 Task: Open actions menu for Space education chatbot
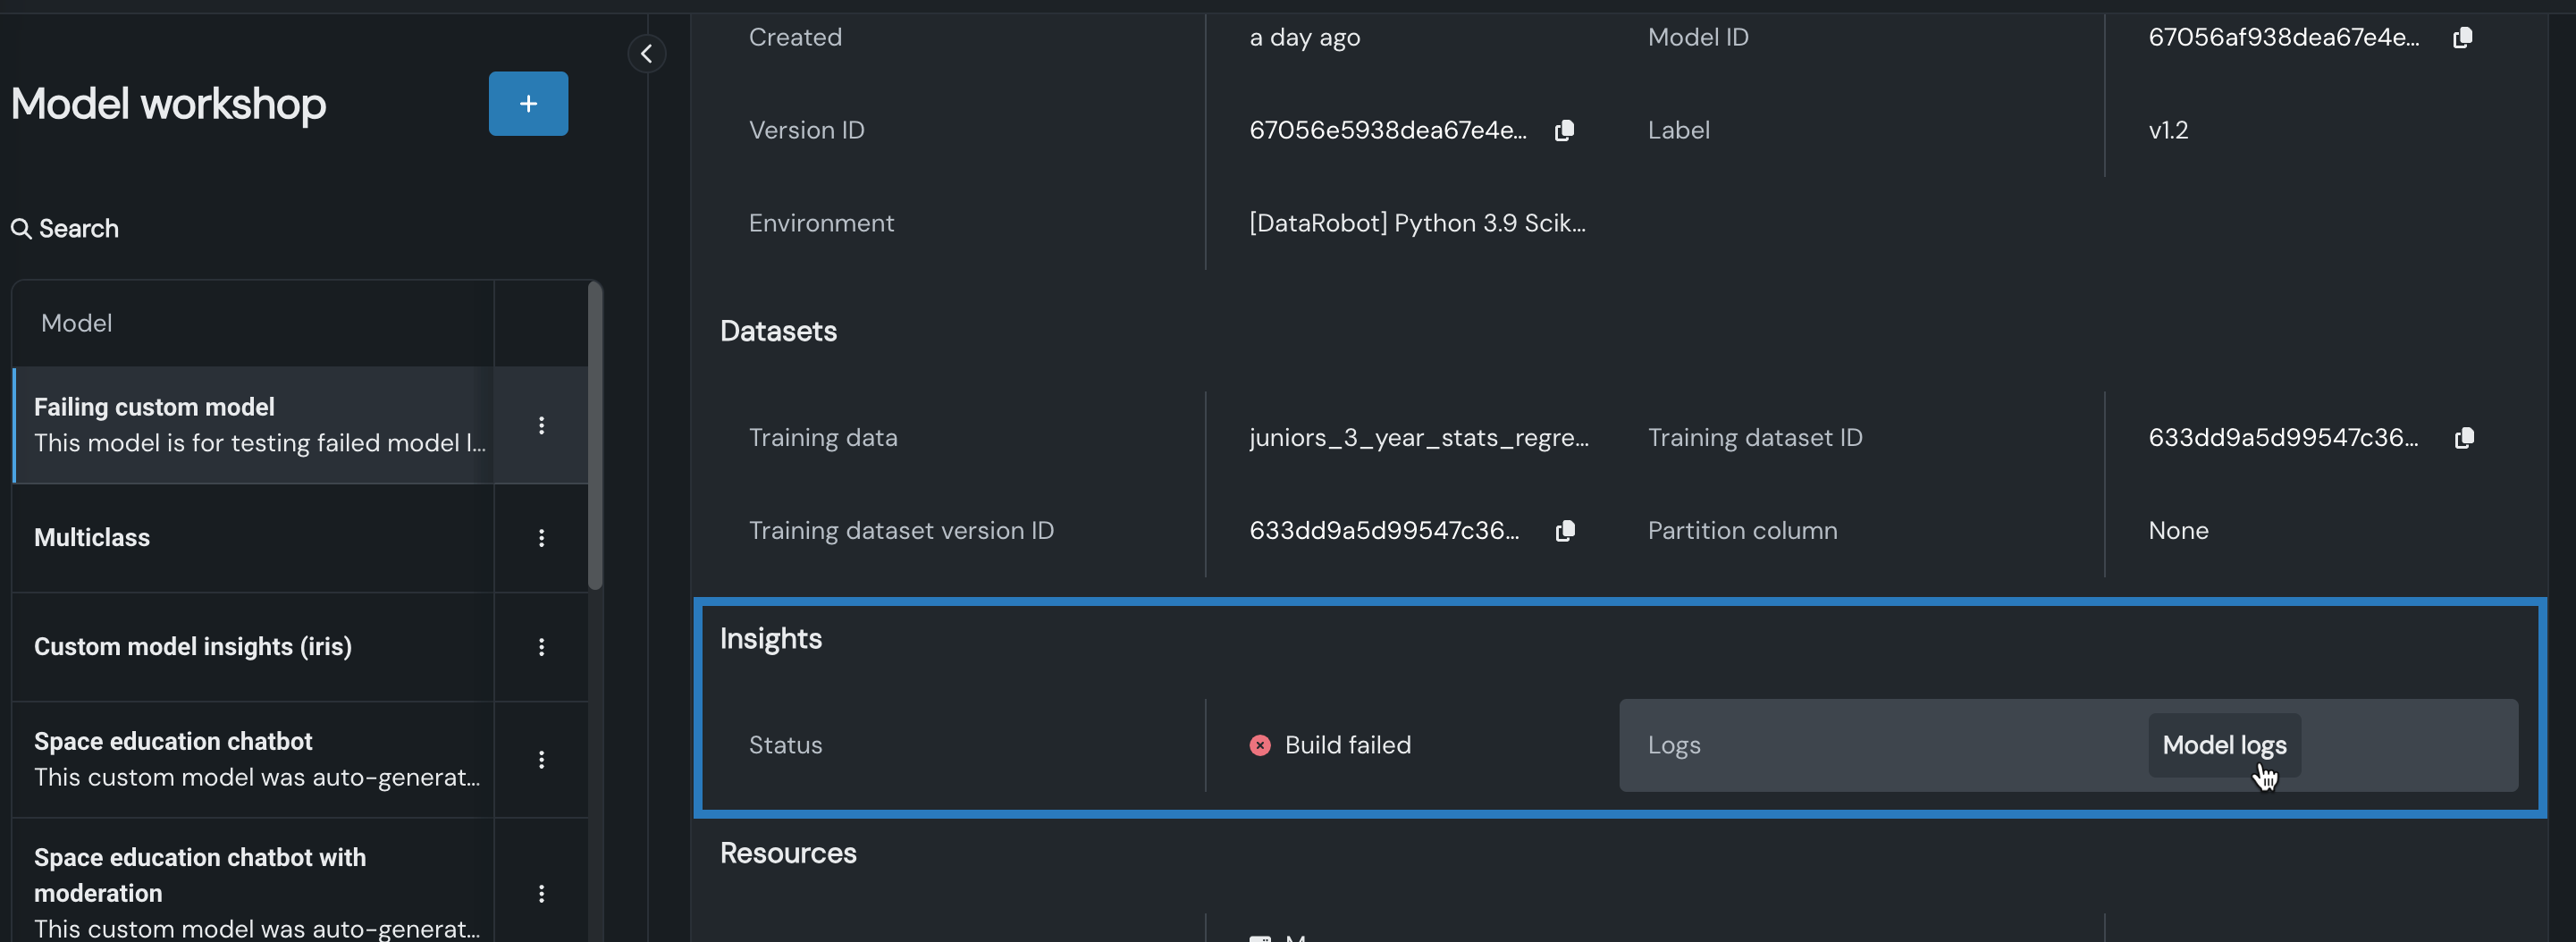[x=541, y=760]
